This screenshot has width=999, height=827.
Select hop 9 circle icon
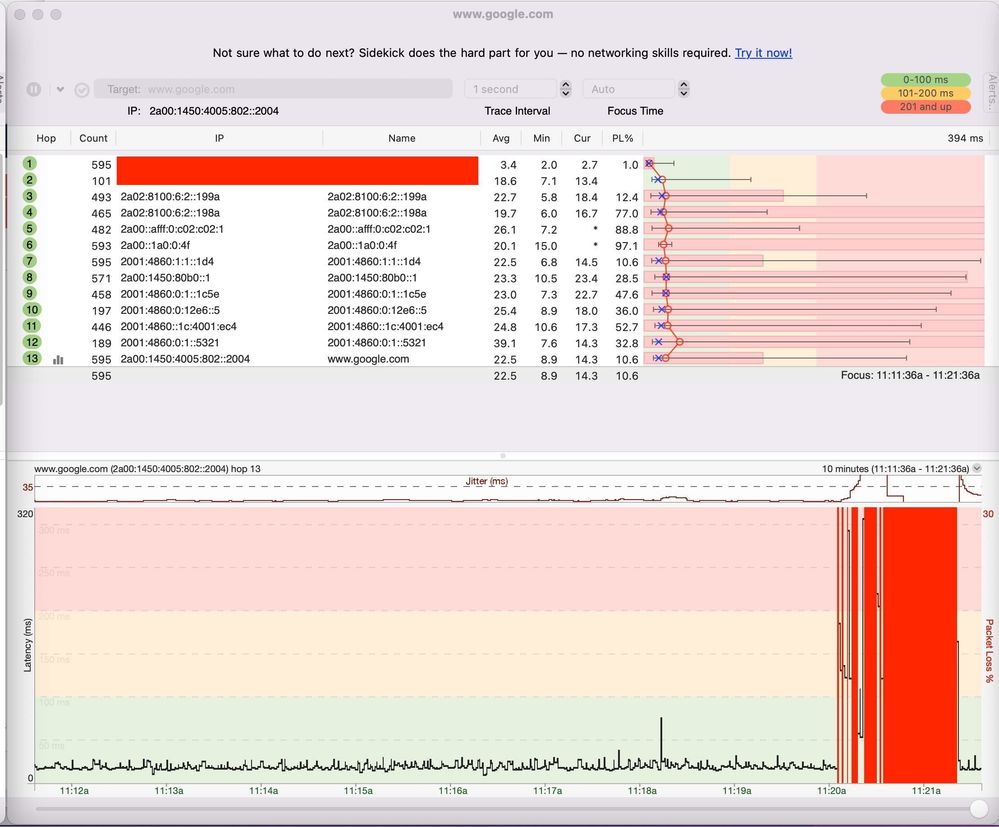pos(29,293)
